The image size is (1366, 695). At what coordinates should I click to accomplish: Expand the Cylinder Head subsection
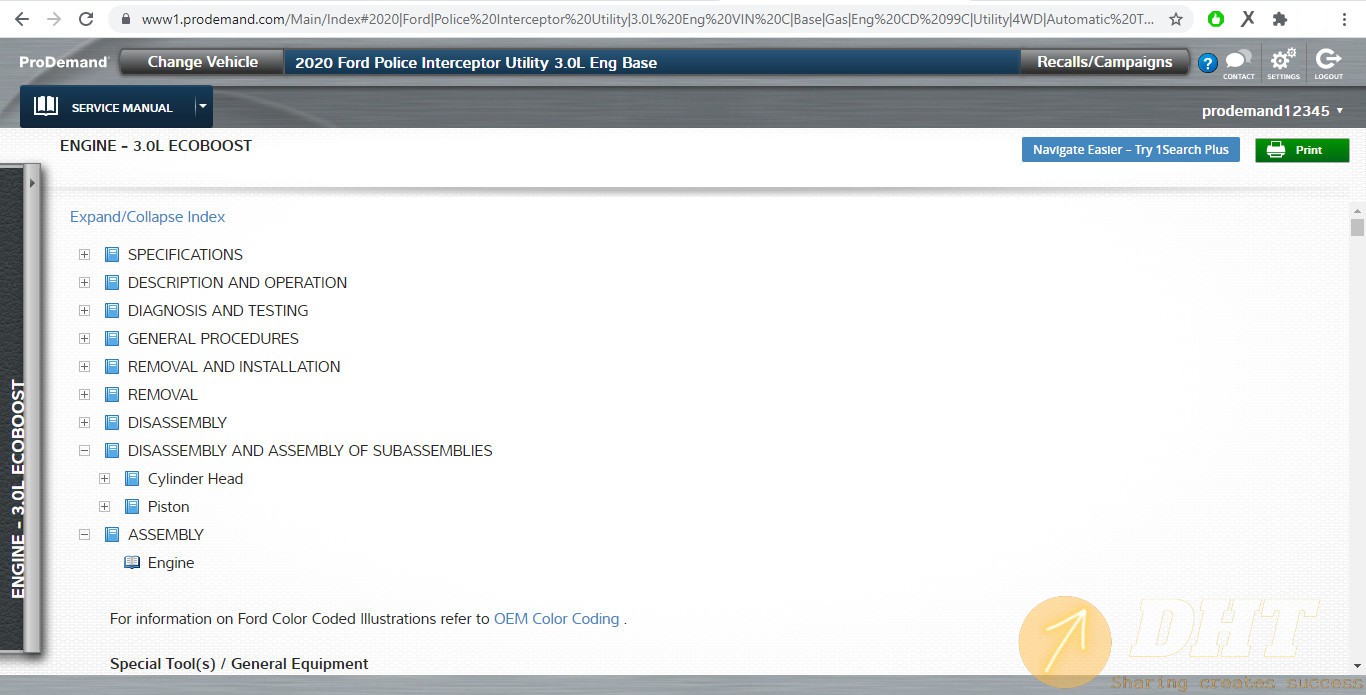105,479
